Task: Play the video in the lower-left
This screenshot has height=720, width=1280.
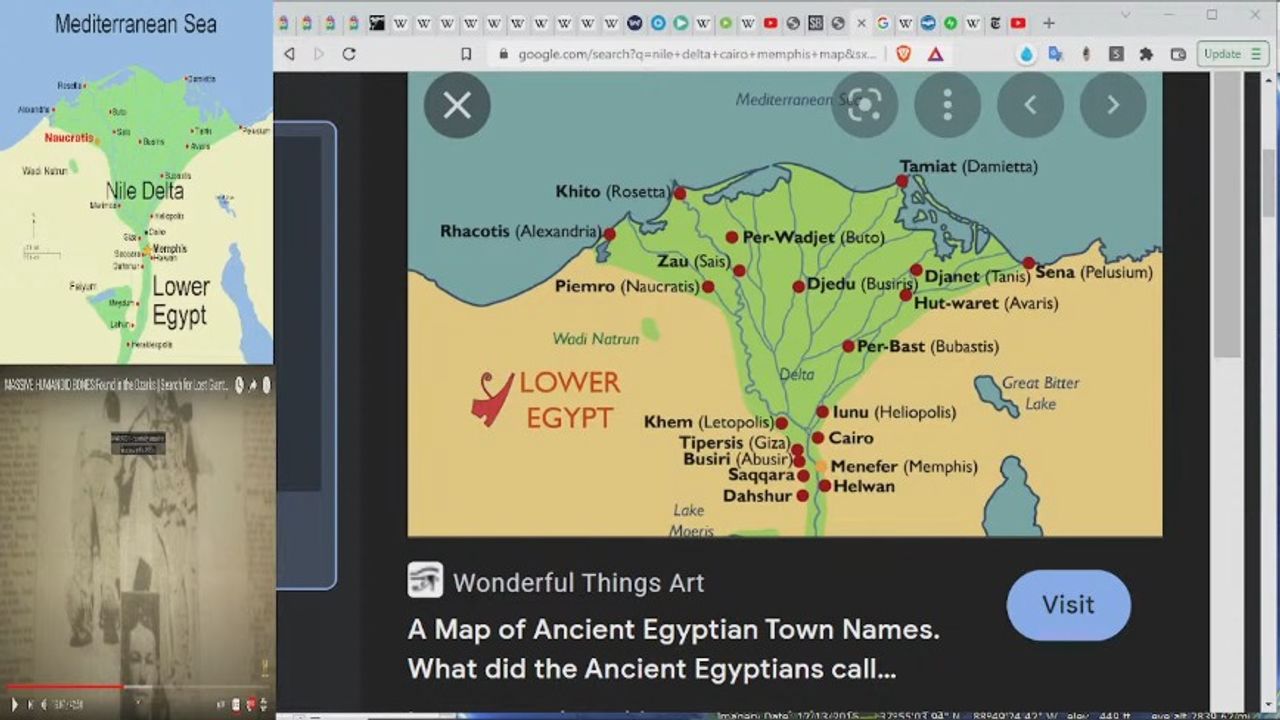Action: pyautogui.click(x=14, y=704)
